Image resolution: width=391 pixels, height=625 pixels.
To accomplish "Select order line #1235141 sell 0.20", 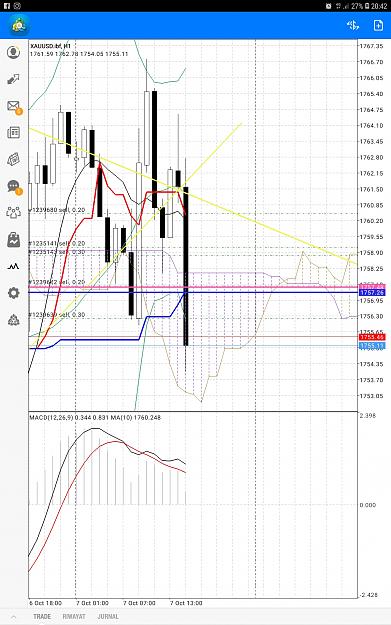I will [57, 243].
